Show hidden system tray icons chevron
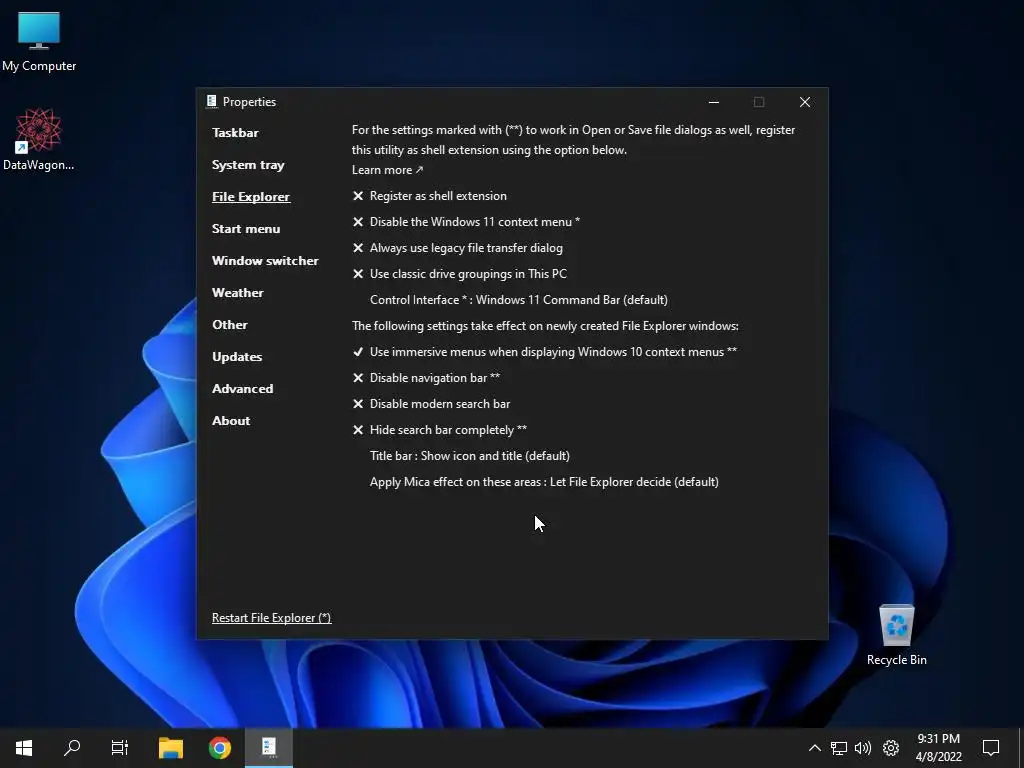Screen dimensions: 1024x768 [x=814, y=748]
